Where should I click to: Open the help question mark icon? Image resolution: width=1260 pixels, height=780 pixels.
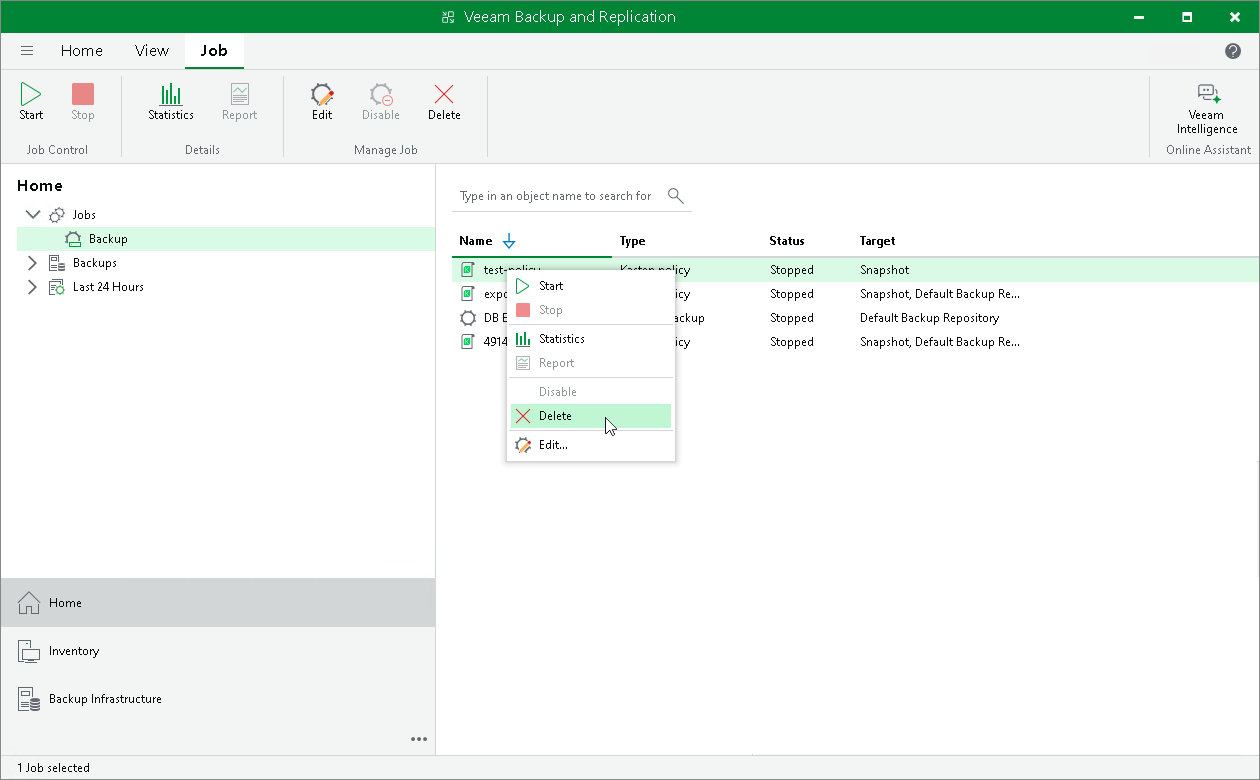1233,51
